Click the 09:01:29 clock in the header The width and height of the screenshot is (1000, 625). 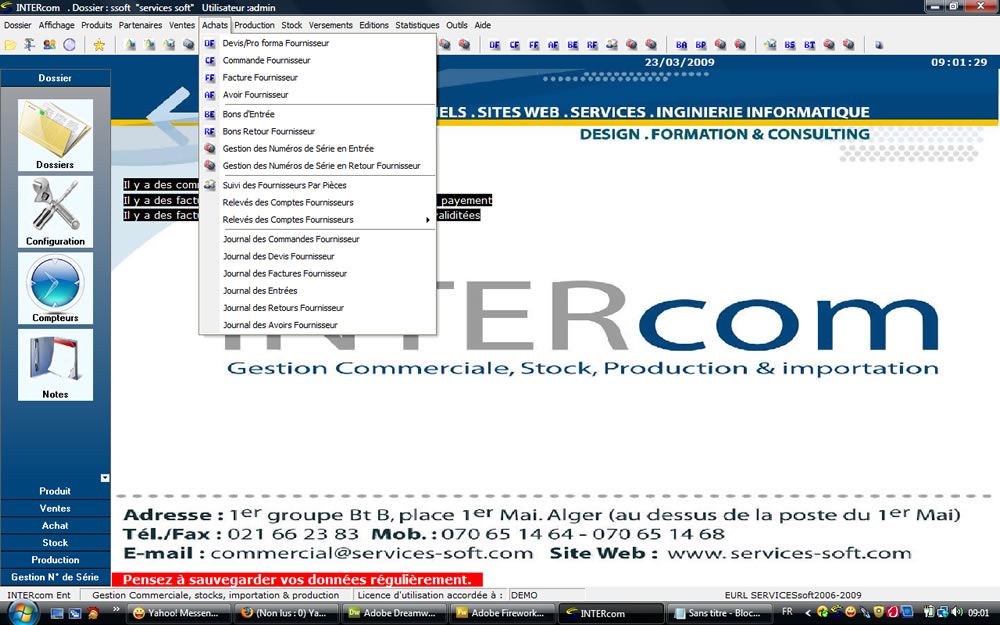pyautogui.click(x=959, y=62)
